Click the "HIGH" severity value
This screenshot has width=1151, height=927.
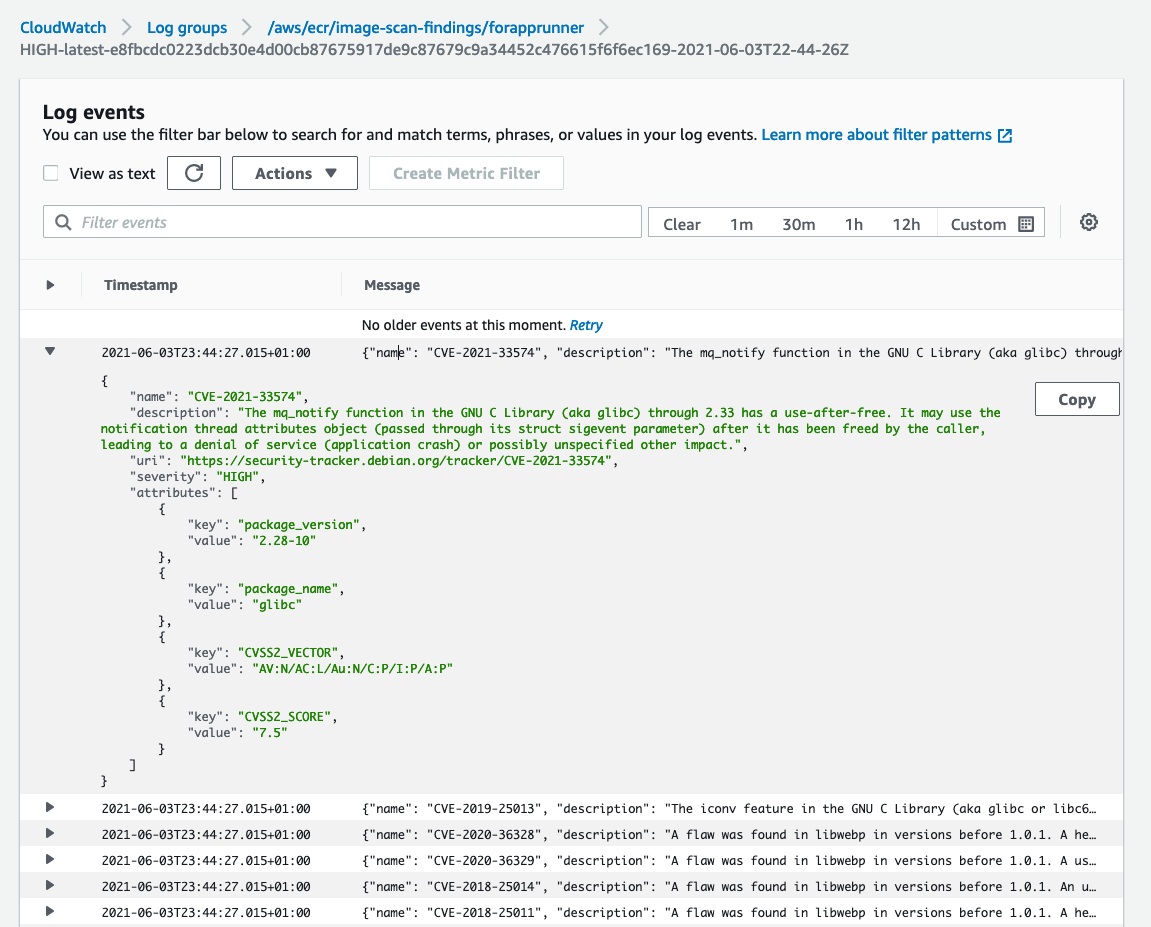click(x=238, y=477)
